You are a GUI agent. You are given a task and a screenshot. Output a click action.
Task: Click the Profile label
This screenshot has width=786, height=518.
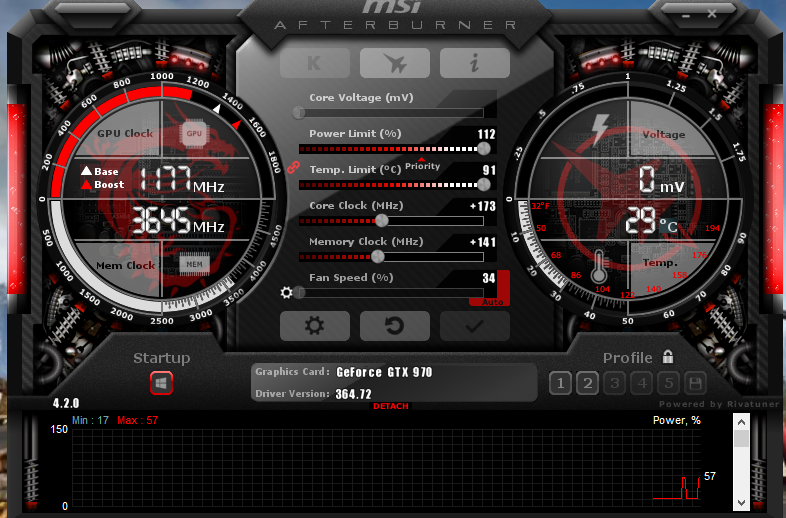tap(628, 358)
